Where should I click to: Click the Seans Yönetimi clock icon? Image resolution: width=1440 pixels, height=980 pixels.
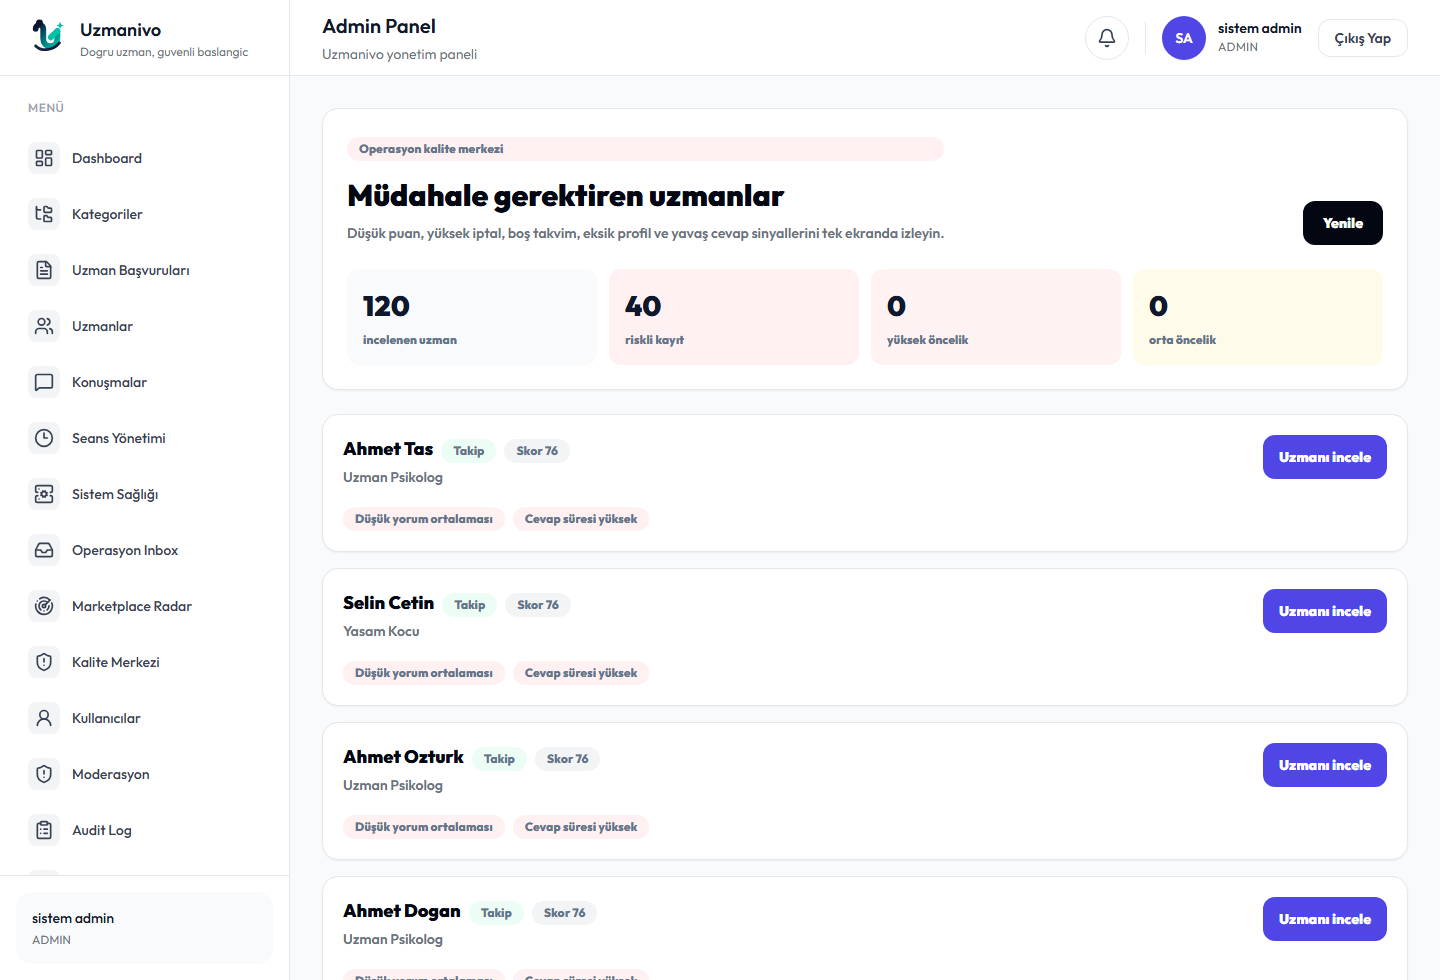[44, 438]
